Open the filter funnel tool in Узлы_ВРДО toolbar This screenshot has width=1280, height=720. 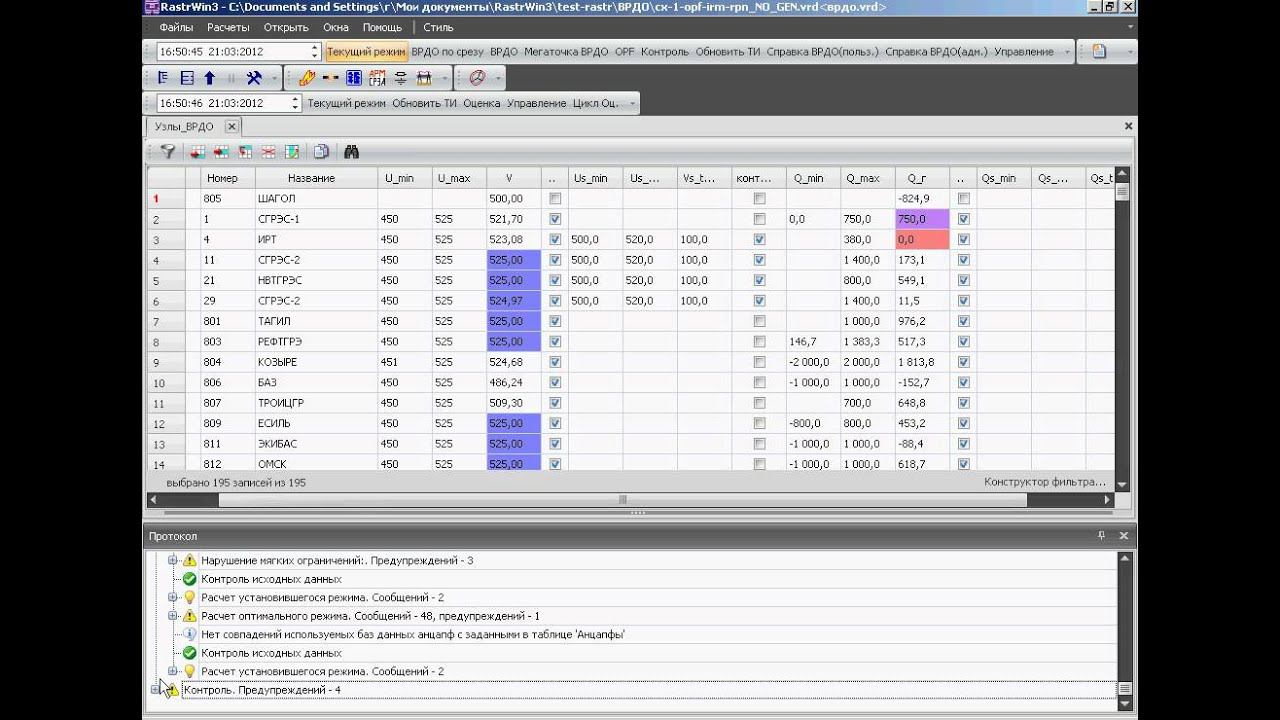pyautogui.click(x=168, y=152)
